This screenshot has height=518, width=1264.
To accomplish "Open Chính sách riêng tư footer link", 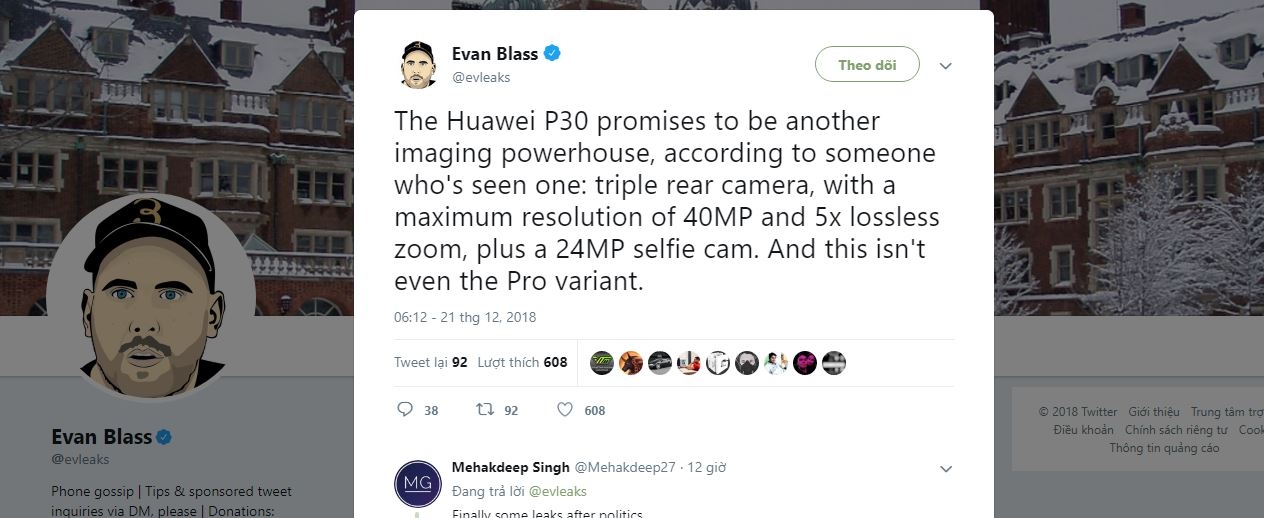I will point(1175,429).
